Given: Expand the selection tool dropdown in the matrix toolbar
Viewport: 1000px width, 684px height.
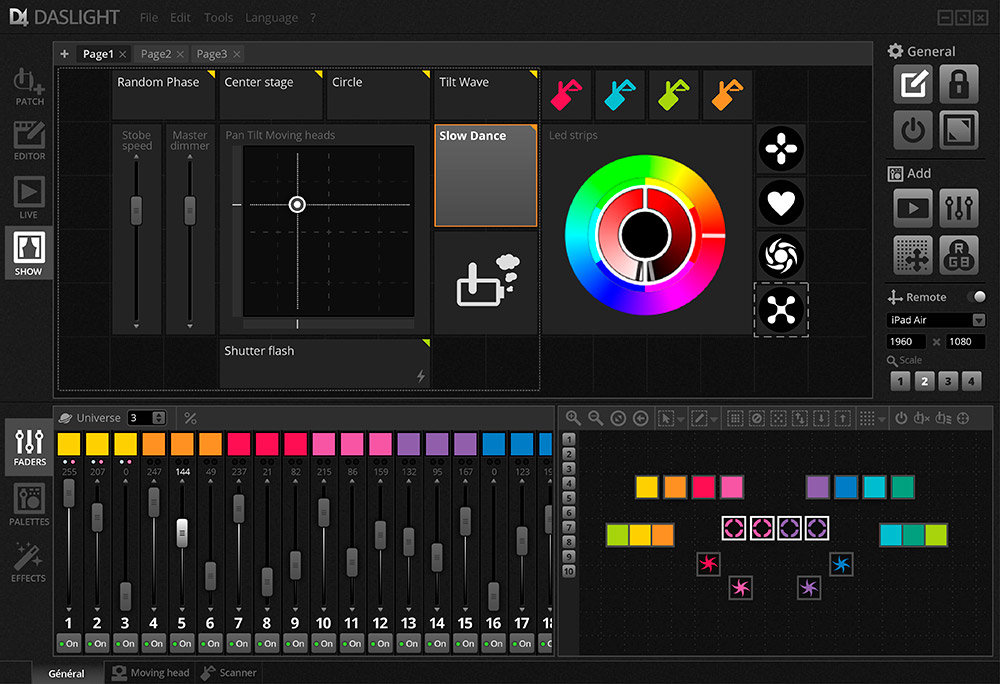Looking at the screenshot, I should 680,419.
